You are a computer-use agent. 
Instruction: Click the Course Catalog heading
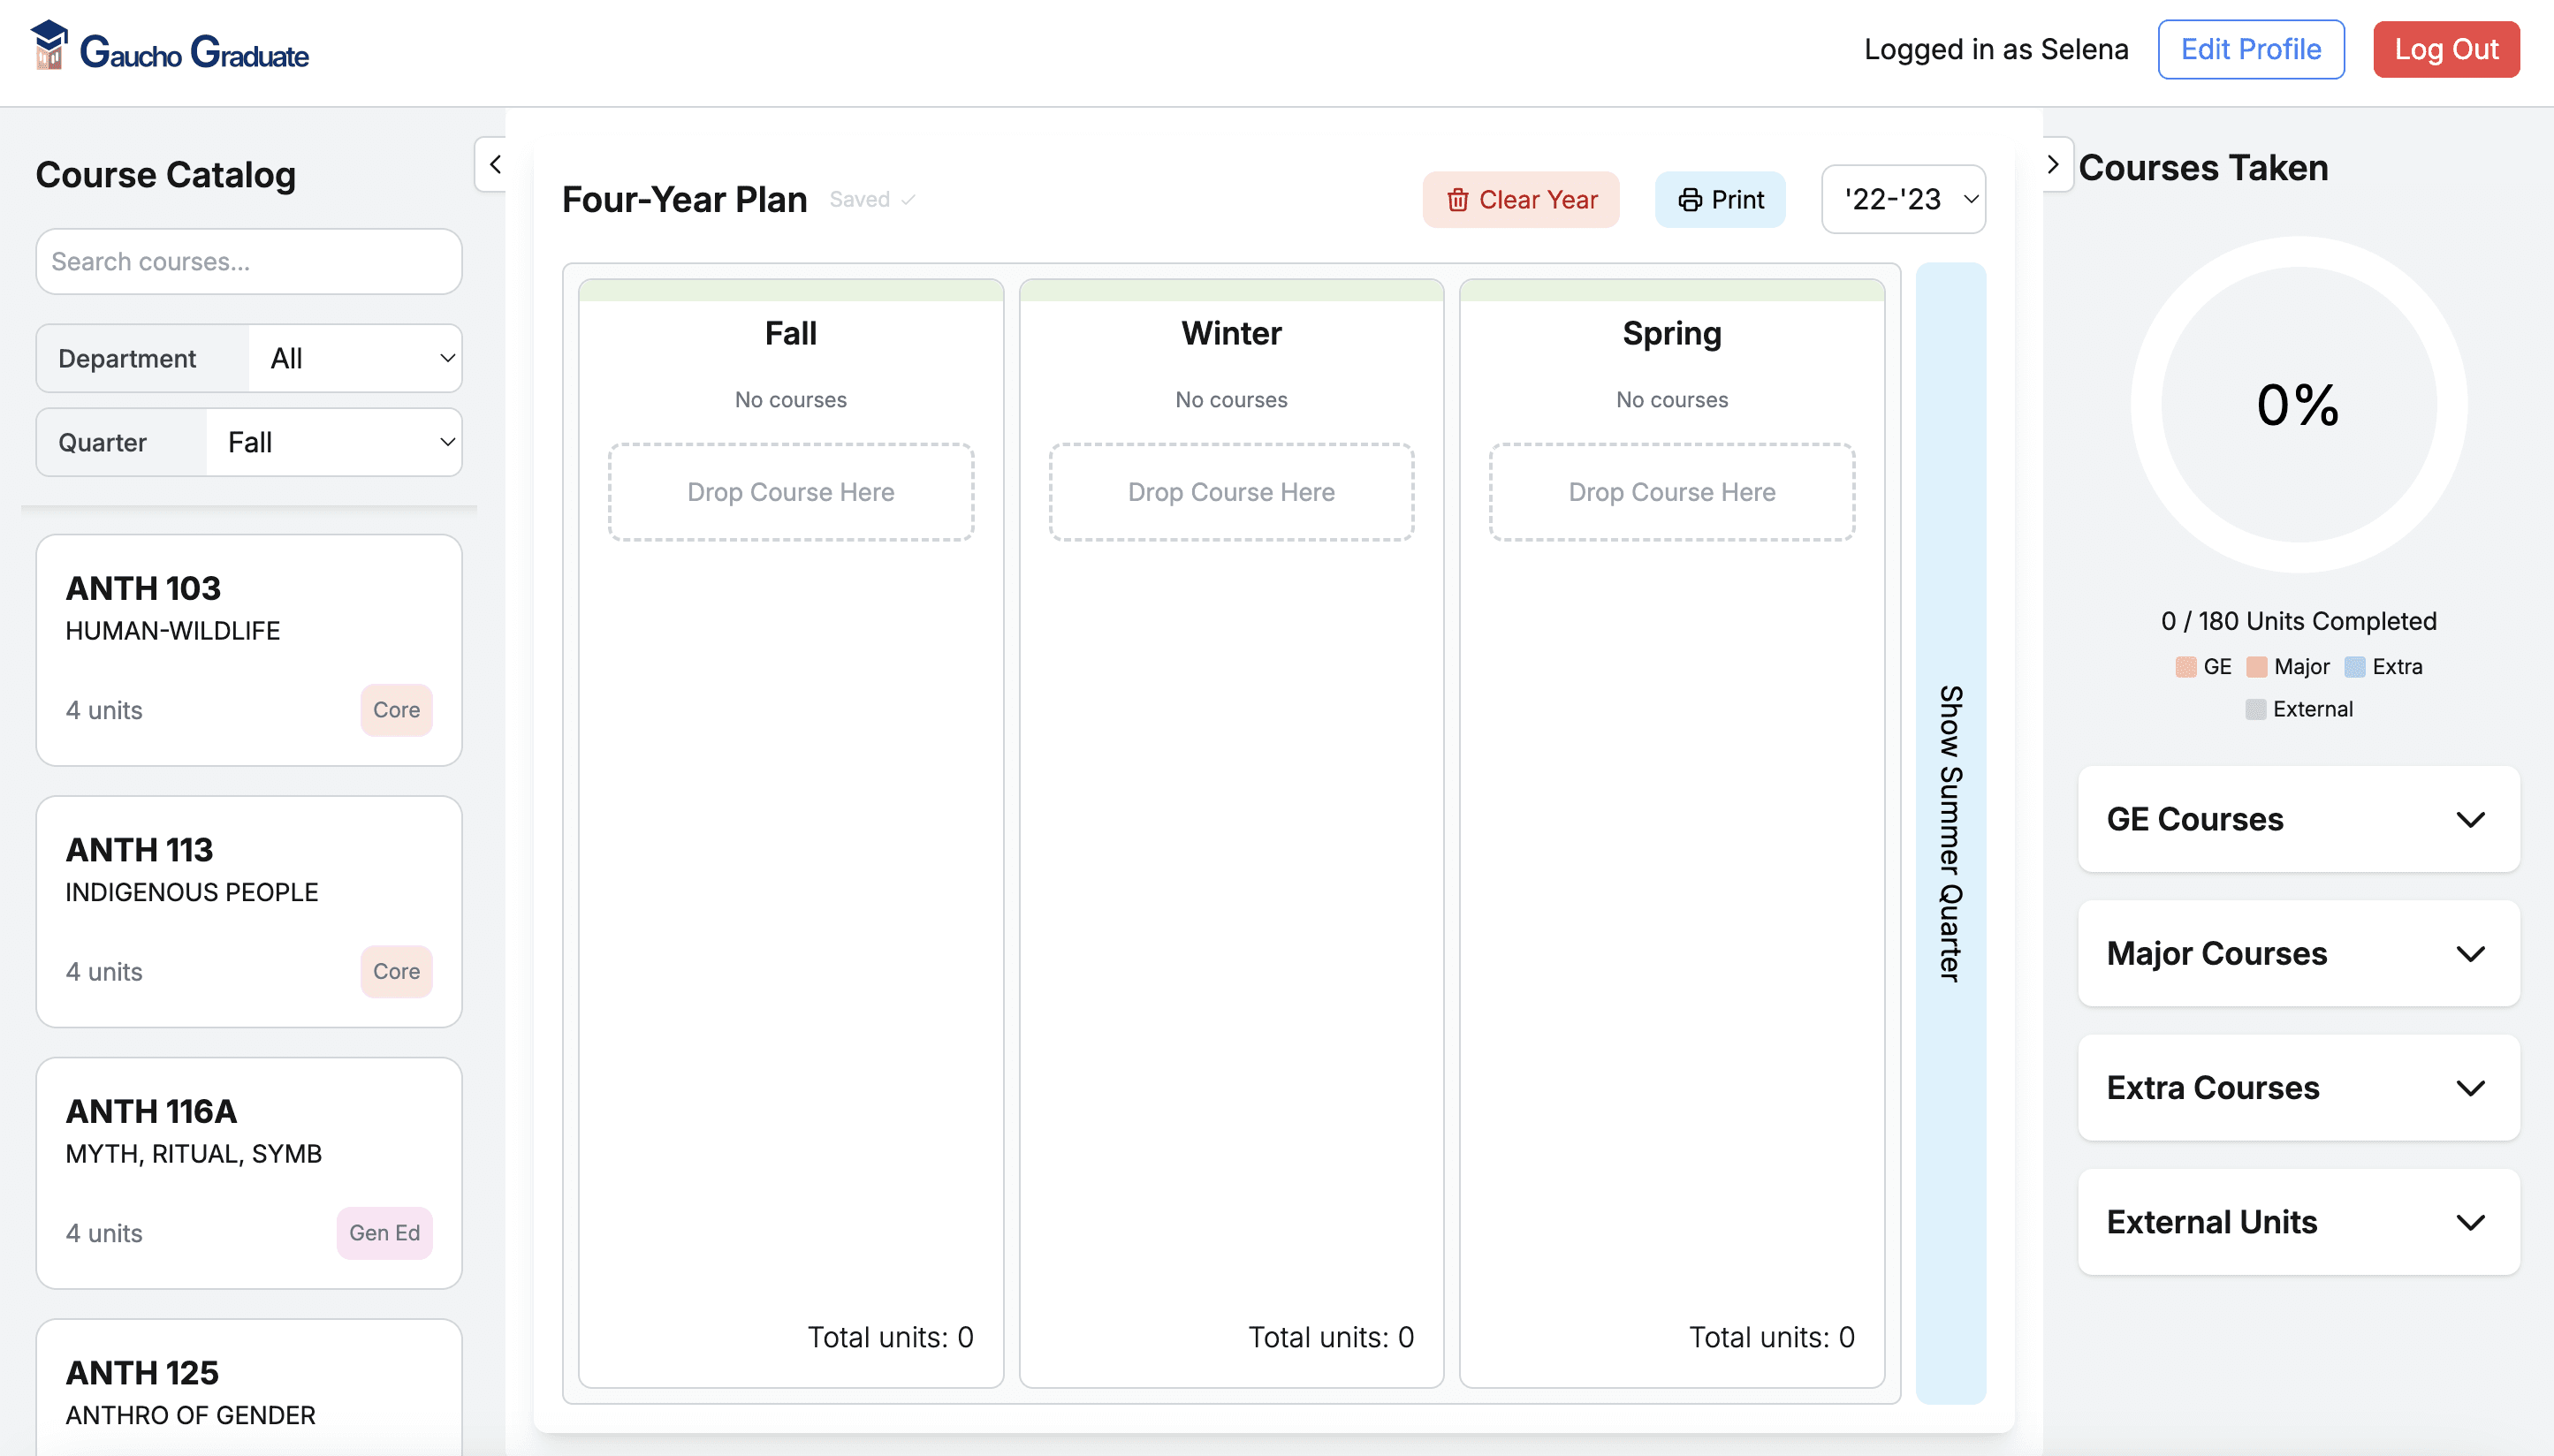(166, 175)
